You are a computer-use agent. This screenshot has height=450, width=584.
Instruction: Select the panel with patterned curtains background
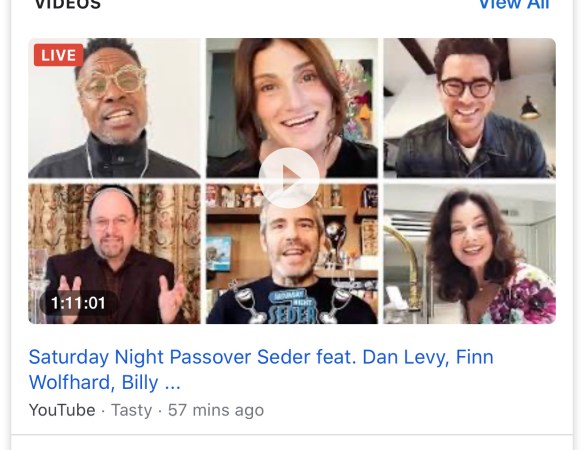coord(114,254)
